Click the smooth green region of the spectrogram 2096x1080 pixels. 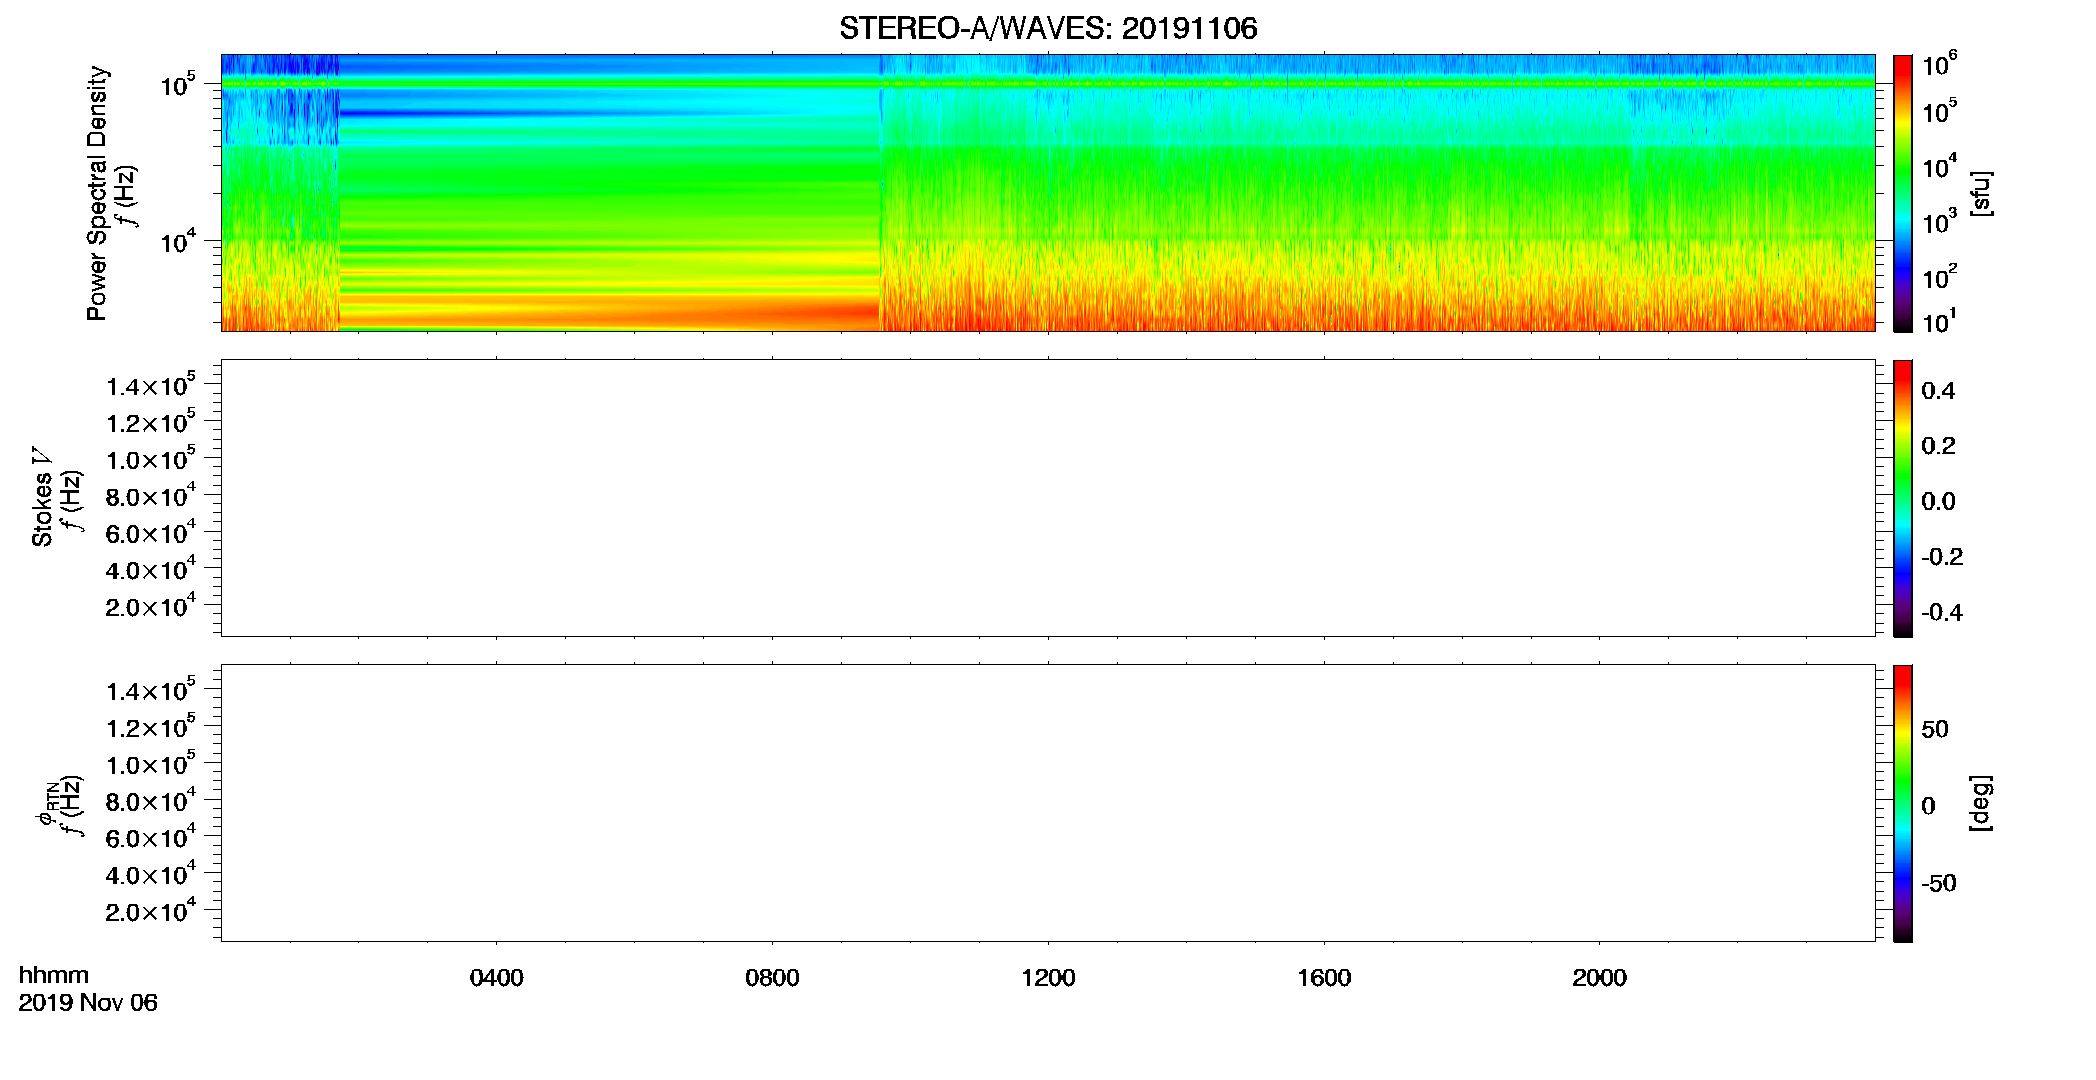(610, 190)
